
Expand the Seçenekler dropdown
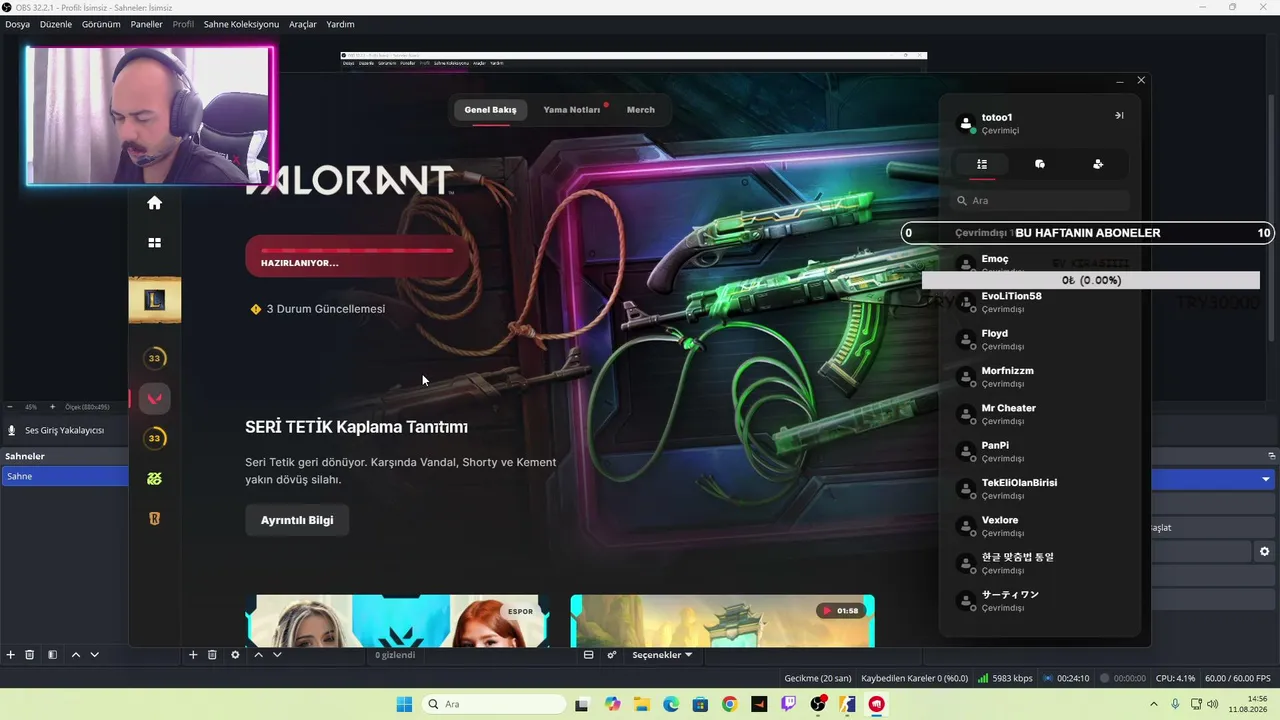[x=663, y=655]
